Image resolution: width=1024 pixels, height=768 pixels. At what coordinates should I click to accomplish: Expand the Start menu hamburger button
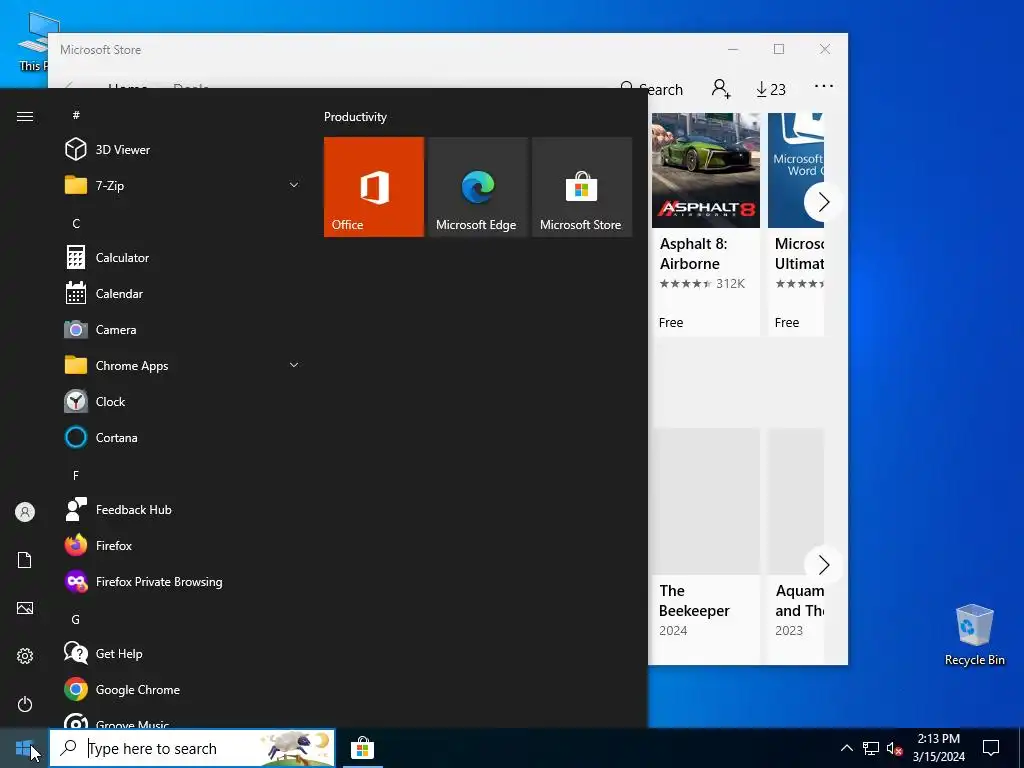[25, 116]
